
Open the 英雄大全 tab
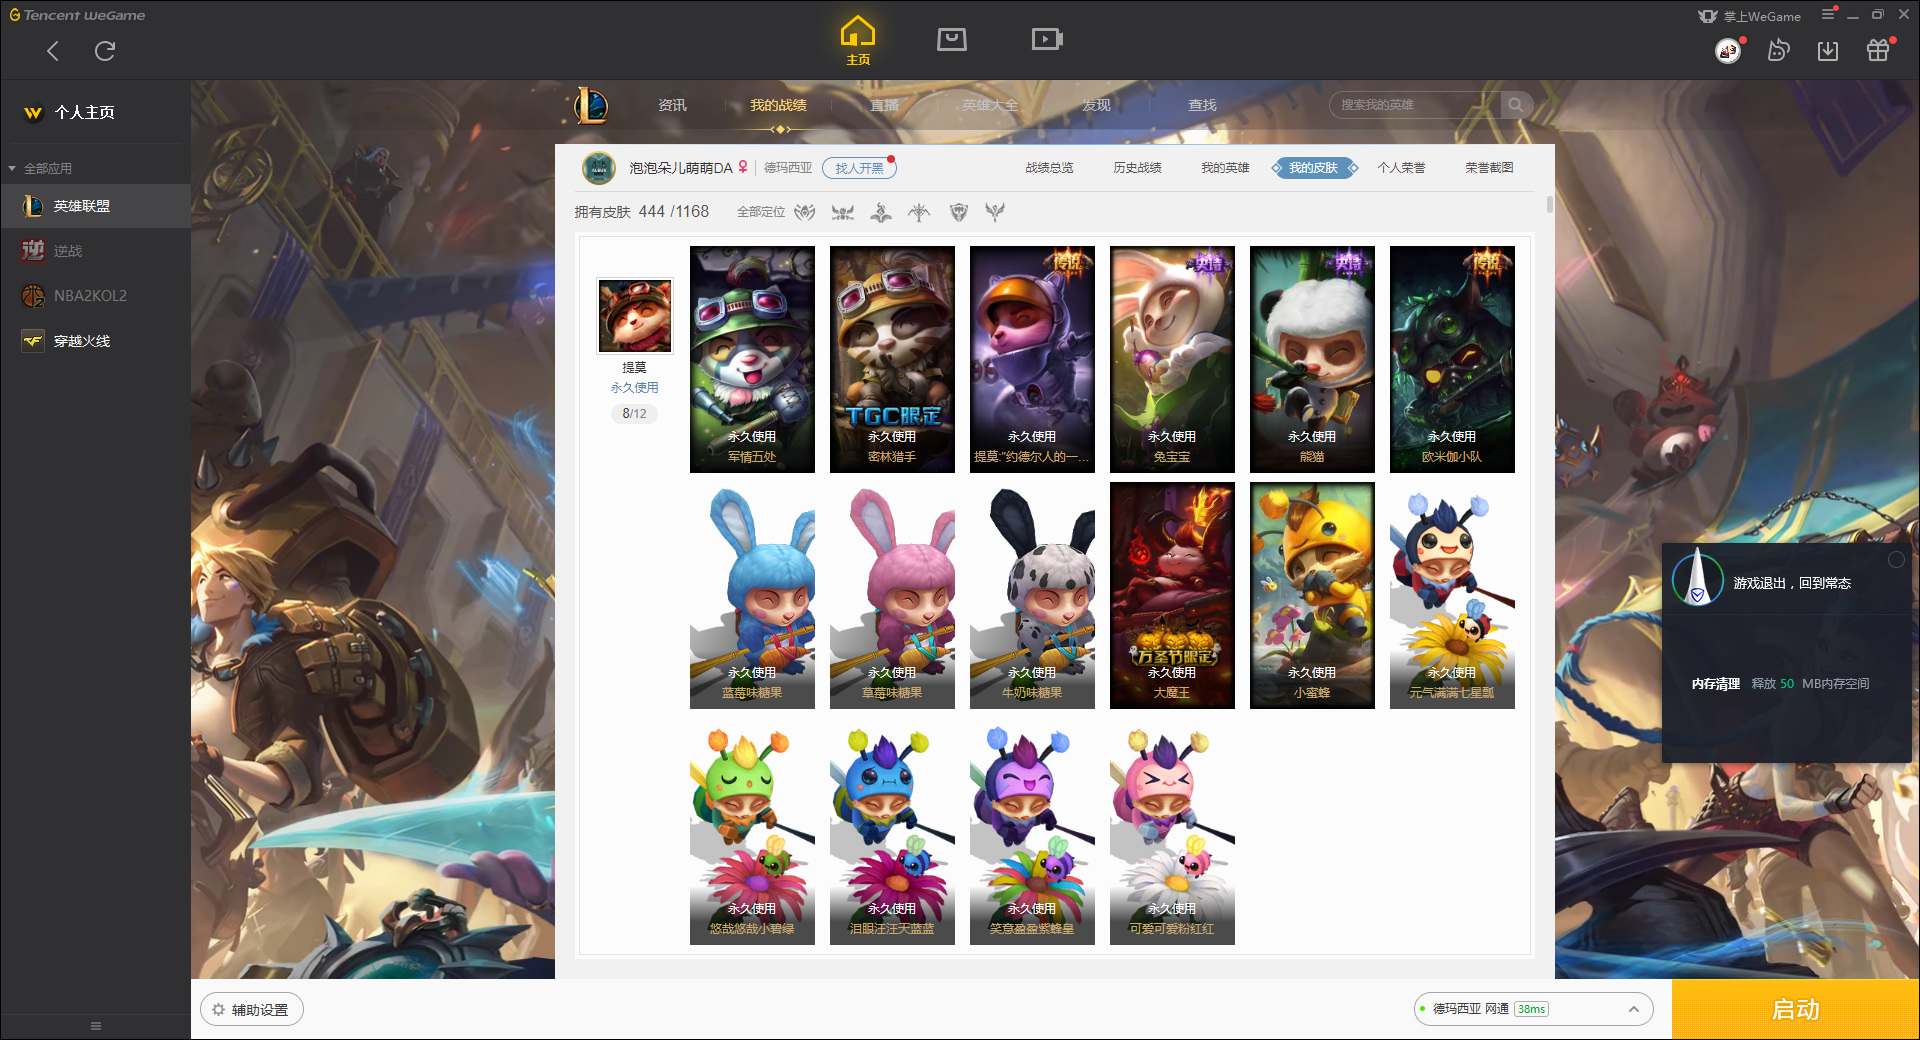click(990, 105)
